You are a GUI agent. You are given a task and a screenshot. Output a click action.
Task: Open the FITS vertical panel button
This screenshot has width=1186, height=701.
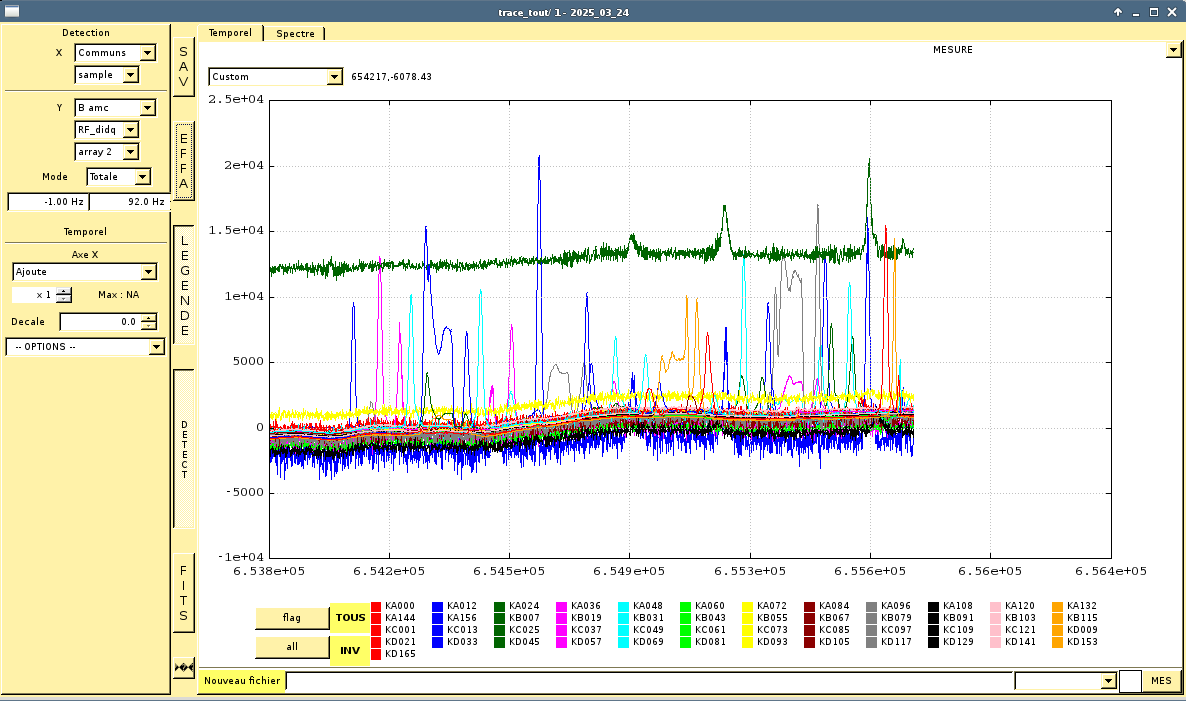183,594
